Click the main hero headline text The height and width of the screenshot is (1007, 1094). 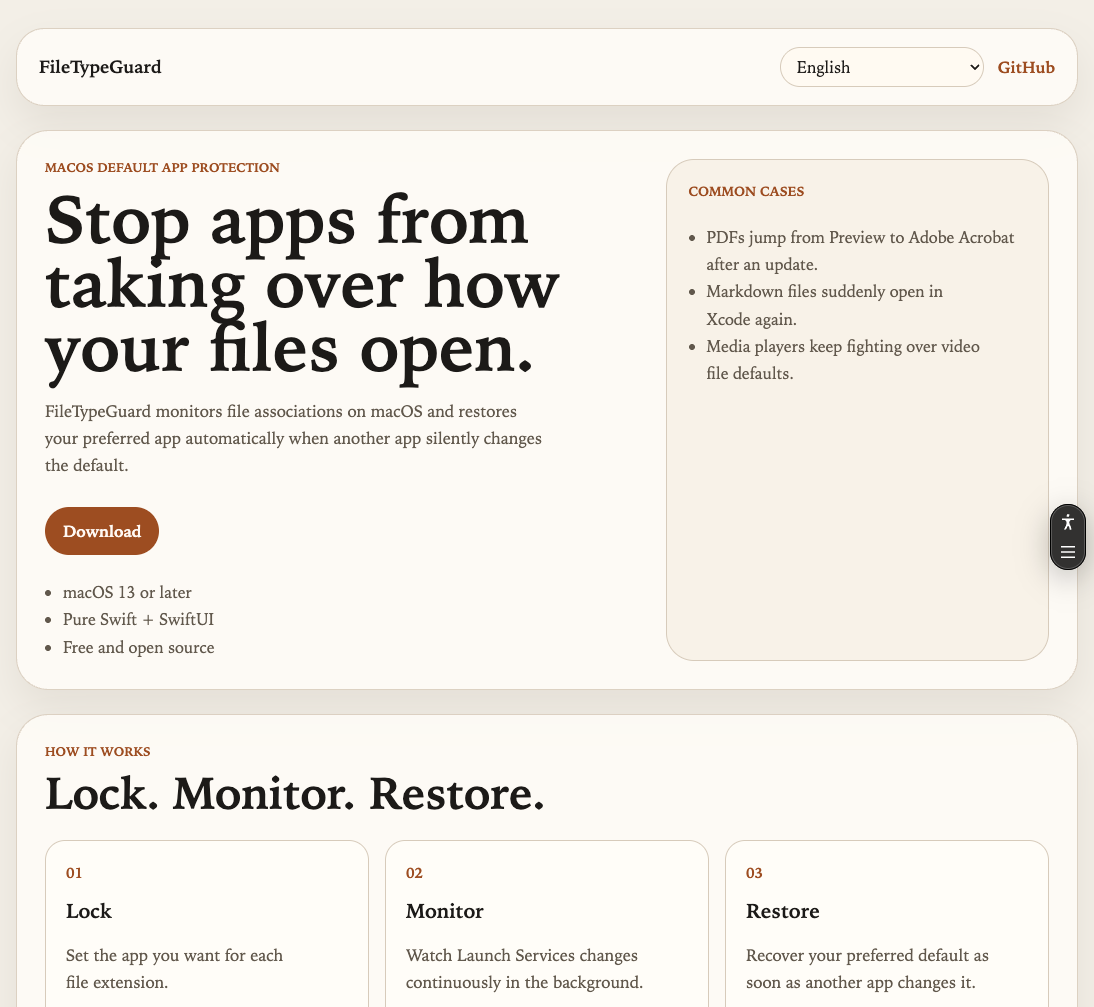pos(301,287)
